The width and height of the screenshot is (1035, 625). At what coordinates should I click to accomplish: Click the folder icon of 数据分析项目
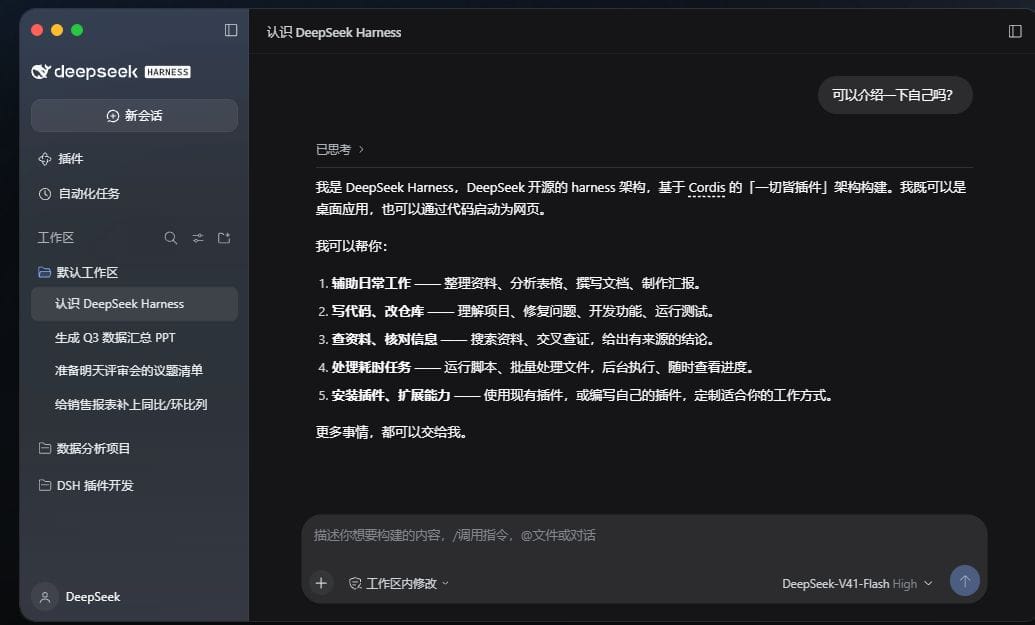tap(45, 448)
